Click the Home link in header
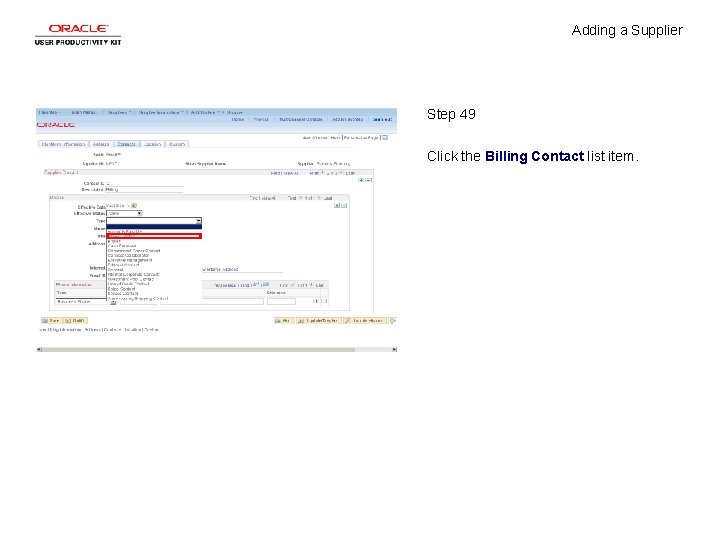 coord(237,119)
